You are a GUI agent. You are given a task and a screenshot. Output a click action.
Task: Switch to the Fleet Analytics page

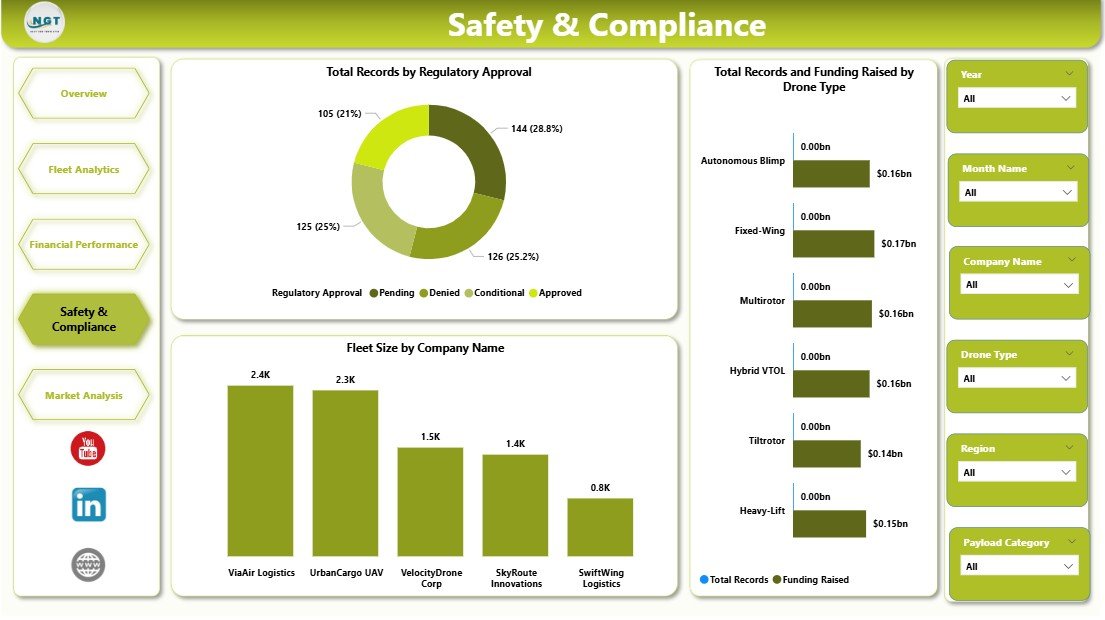(x=84, y=168)
